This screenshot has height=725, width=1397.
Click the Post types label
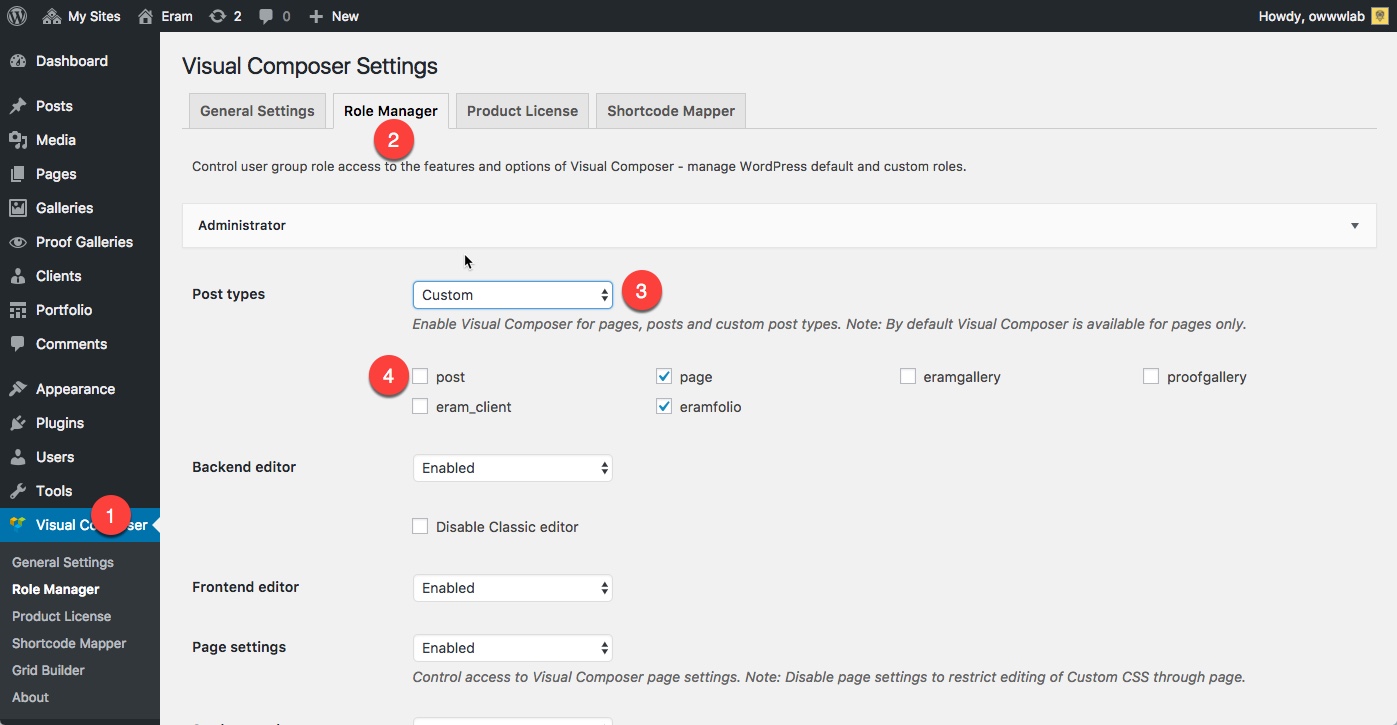coord(228,295)
